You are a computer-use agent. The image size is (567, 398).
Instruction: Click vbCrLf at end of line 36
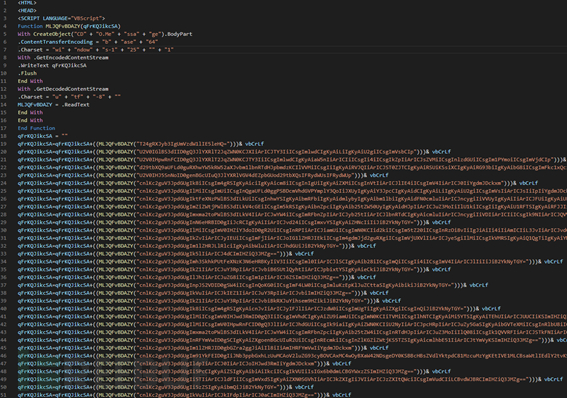click(367, 277)
